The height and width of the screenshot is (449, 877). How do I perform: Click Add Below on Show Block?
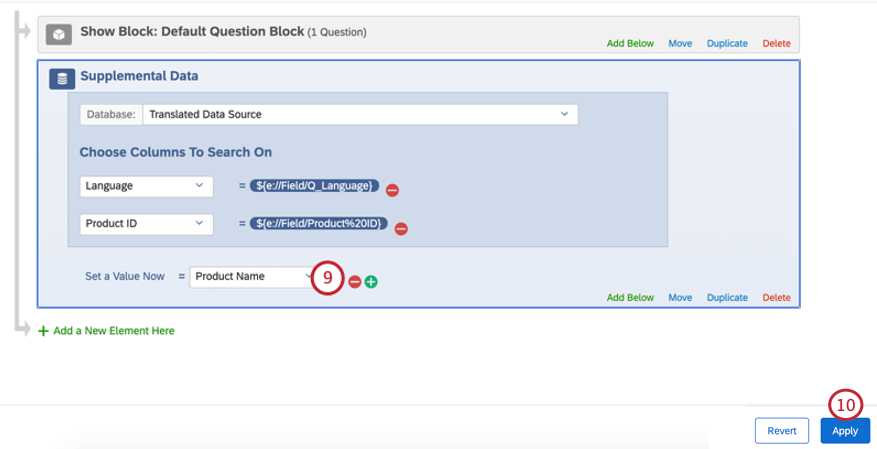coord(630,44)
